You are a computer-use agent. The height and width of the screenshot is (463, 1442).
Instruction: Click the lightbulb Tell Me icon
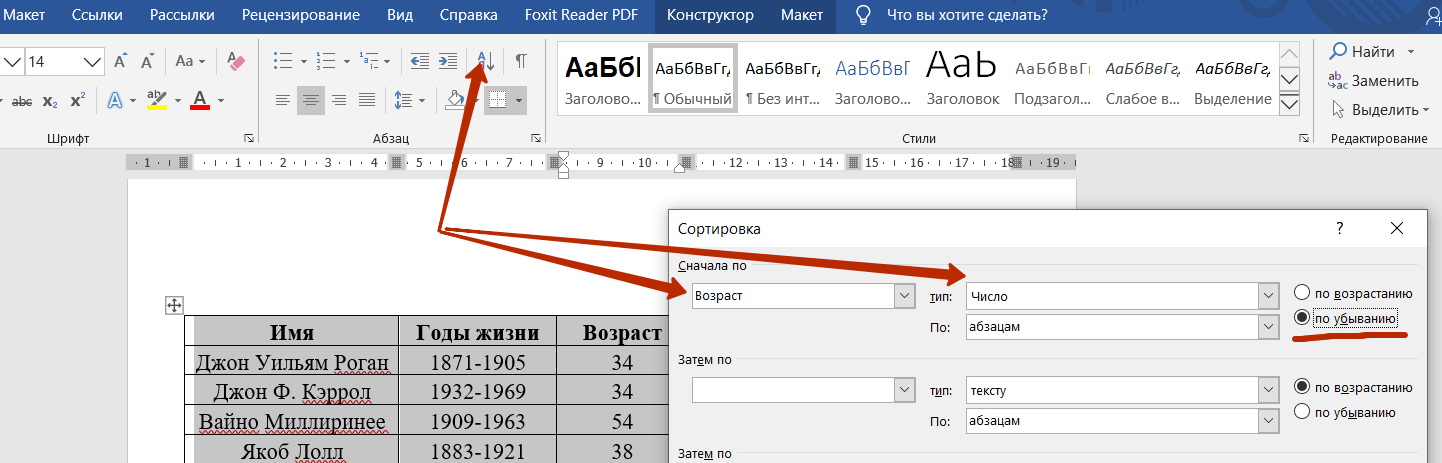pos(862,15)
